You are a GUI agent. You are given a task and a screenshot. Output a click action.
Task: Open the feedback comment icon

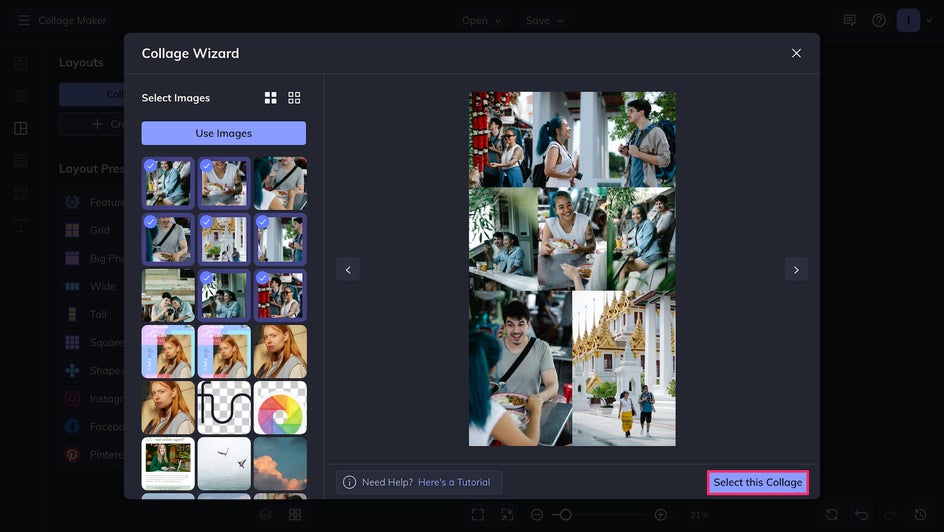point(849,20)
